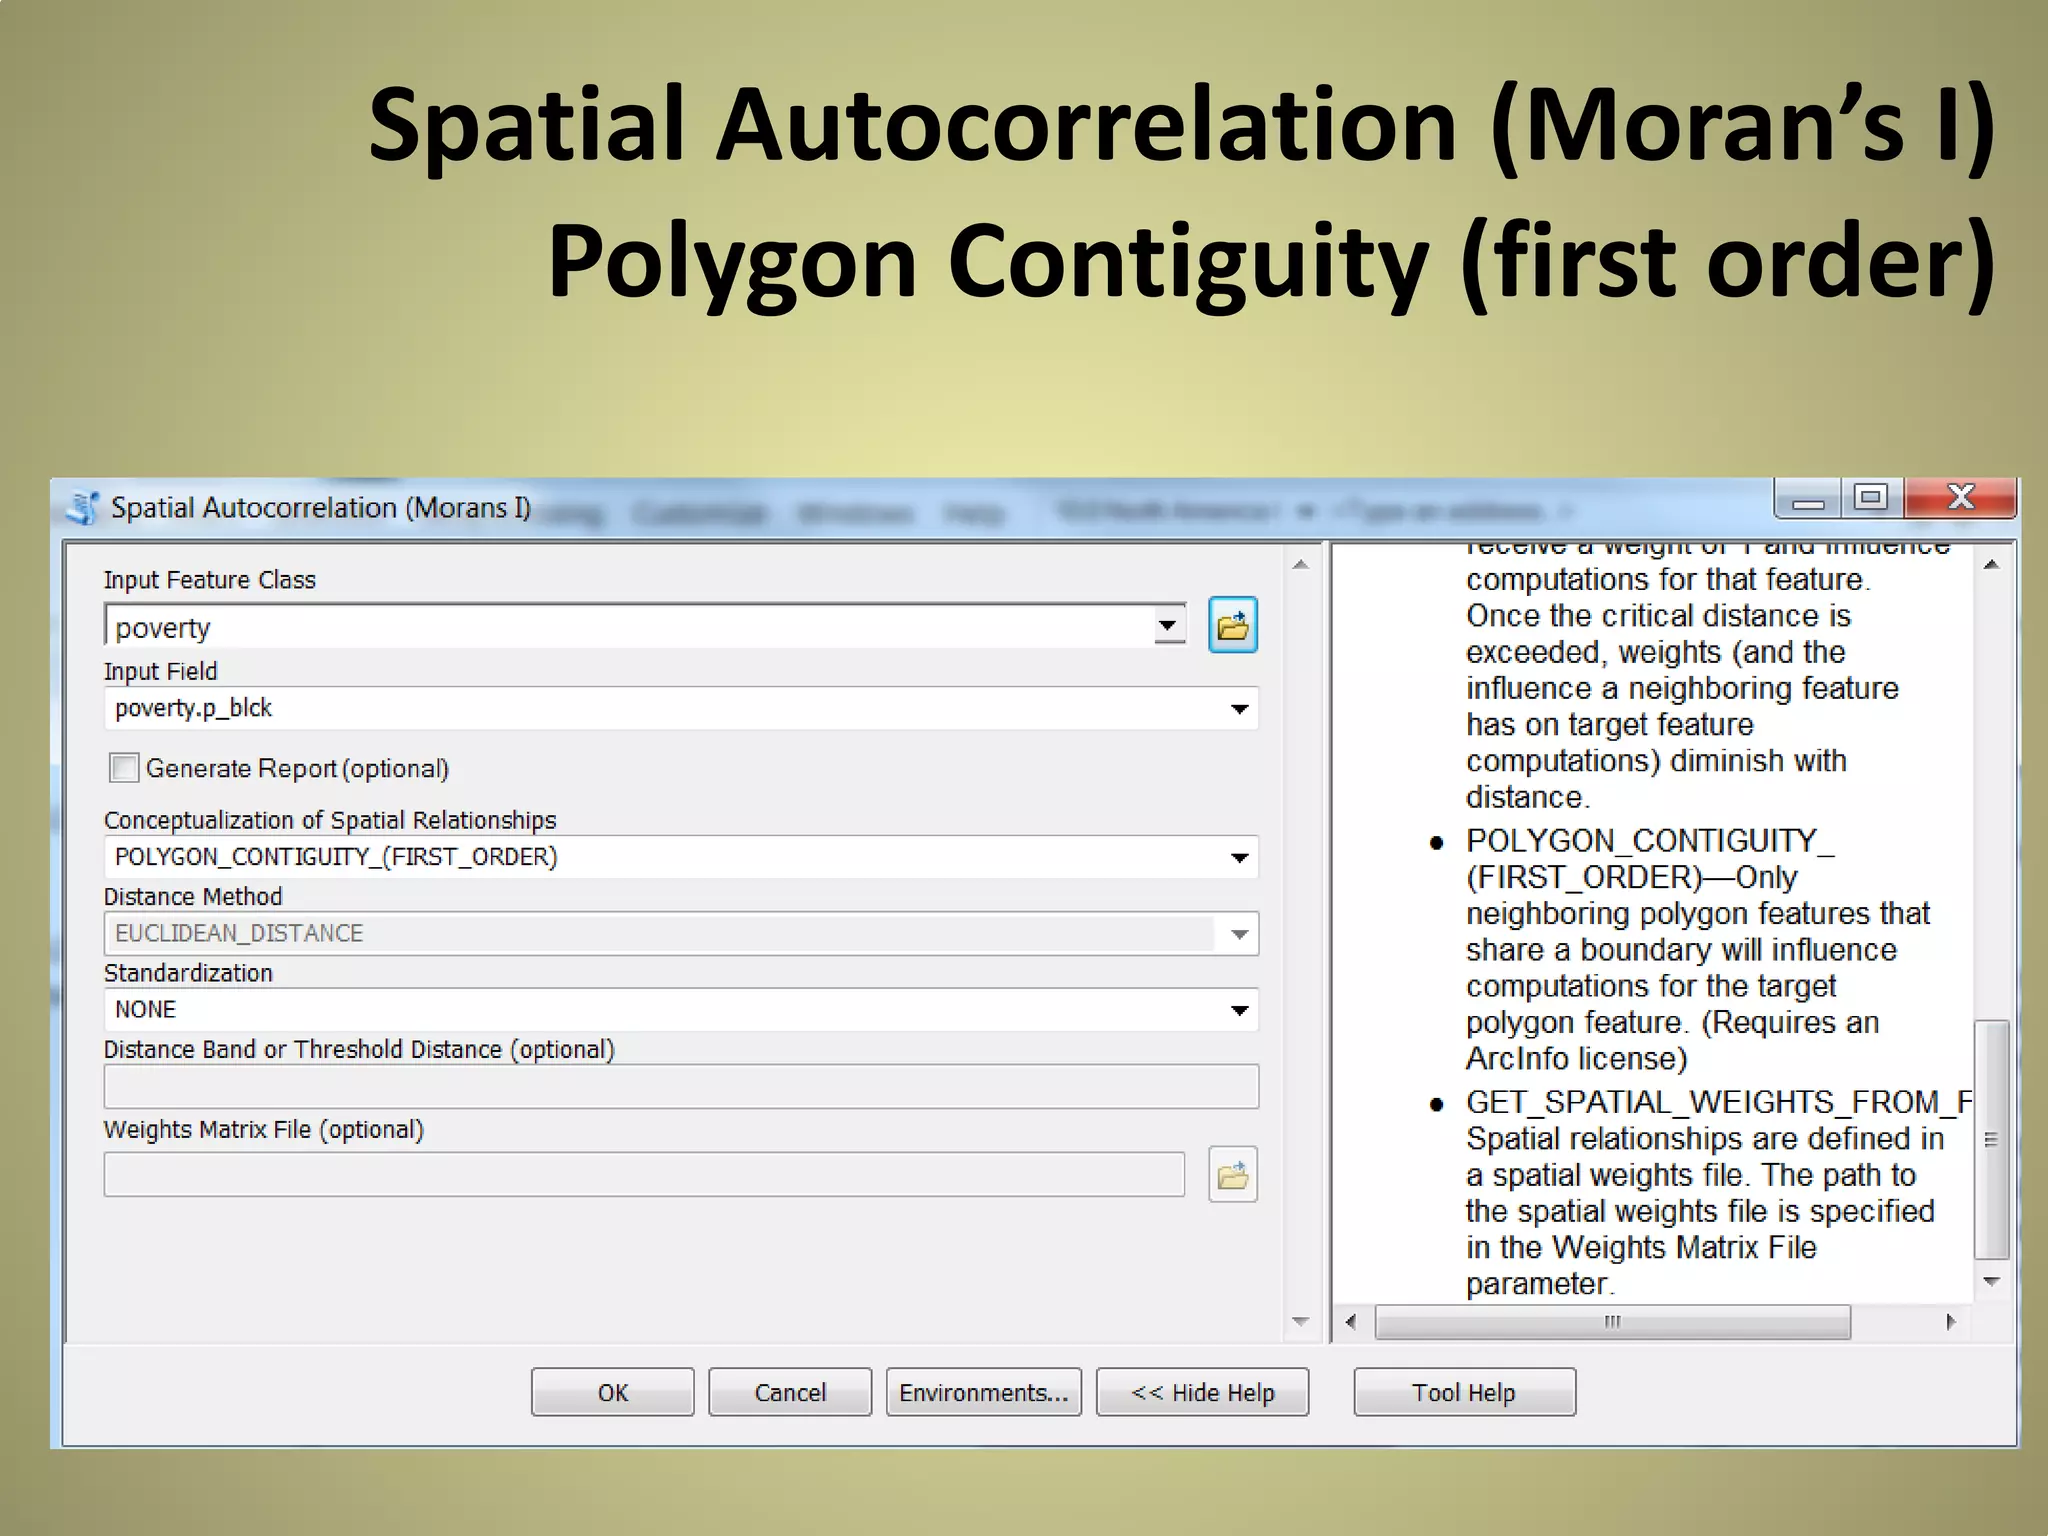Maximize the Spatial Autocorrelation dialog
2048x1536 pixels.
click(1871, 497)
